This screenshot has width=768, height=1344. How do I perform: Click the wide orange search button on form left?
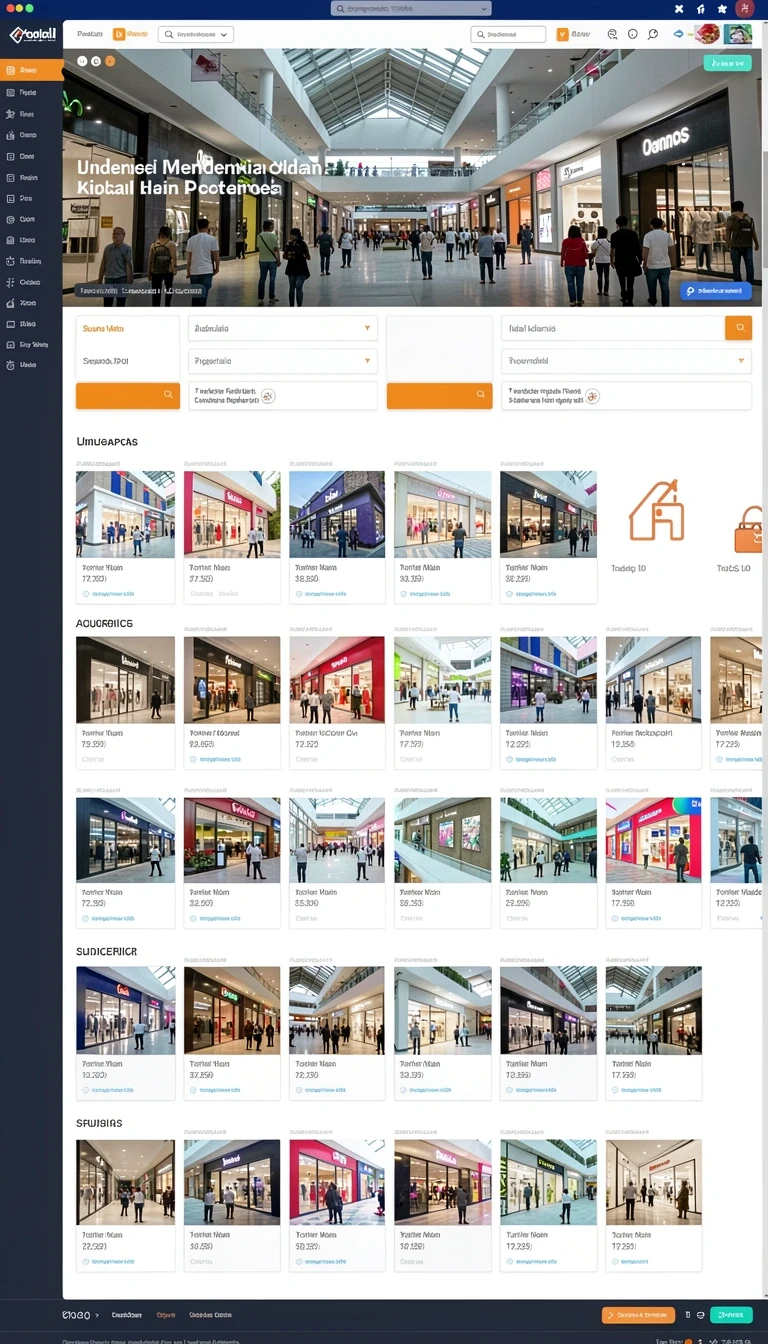point(128,395)
